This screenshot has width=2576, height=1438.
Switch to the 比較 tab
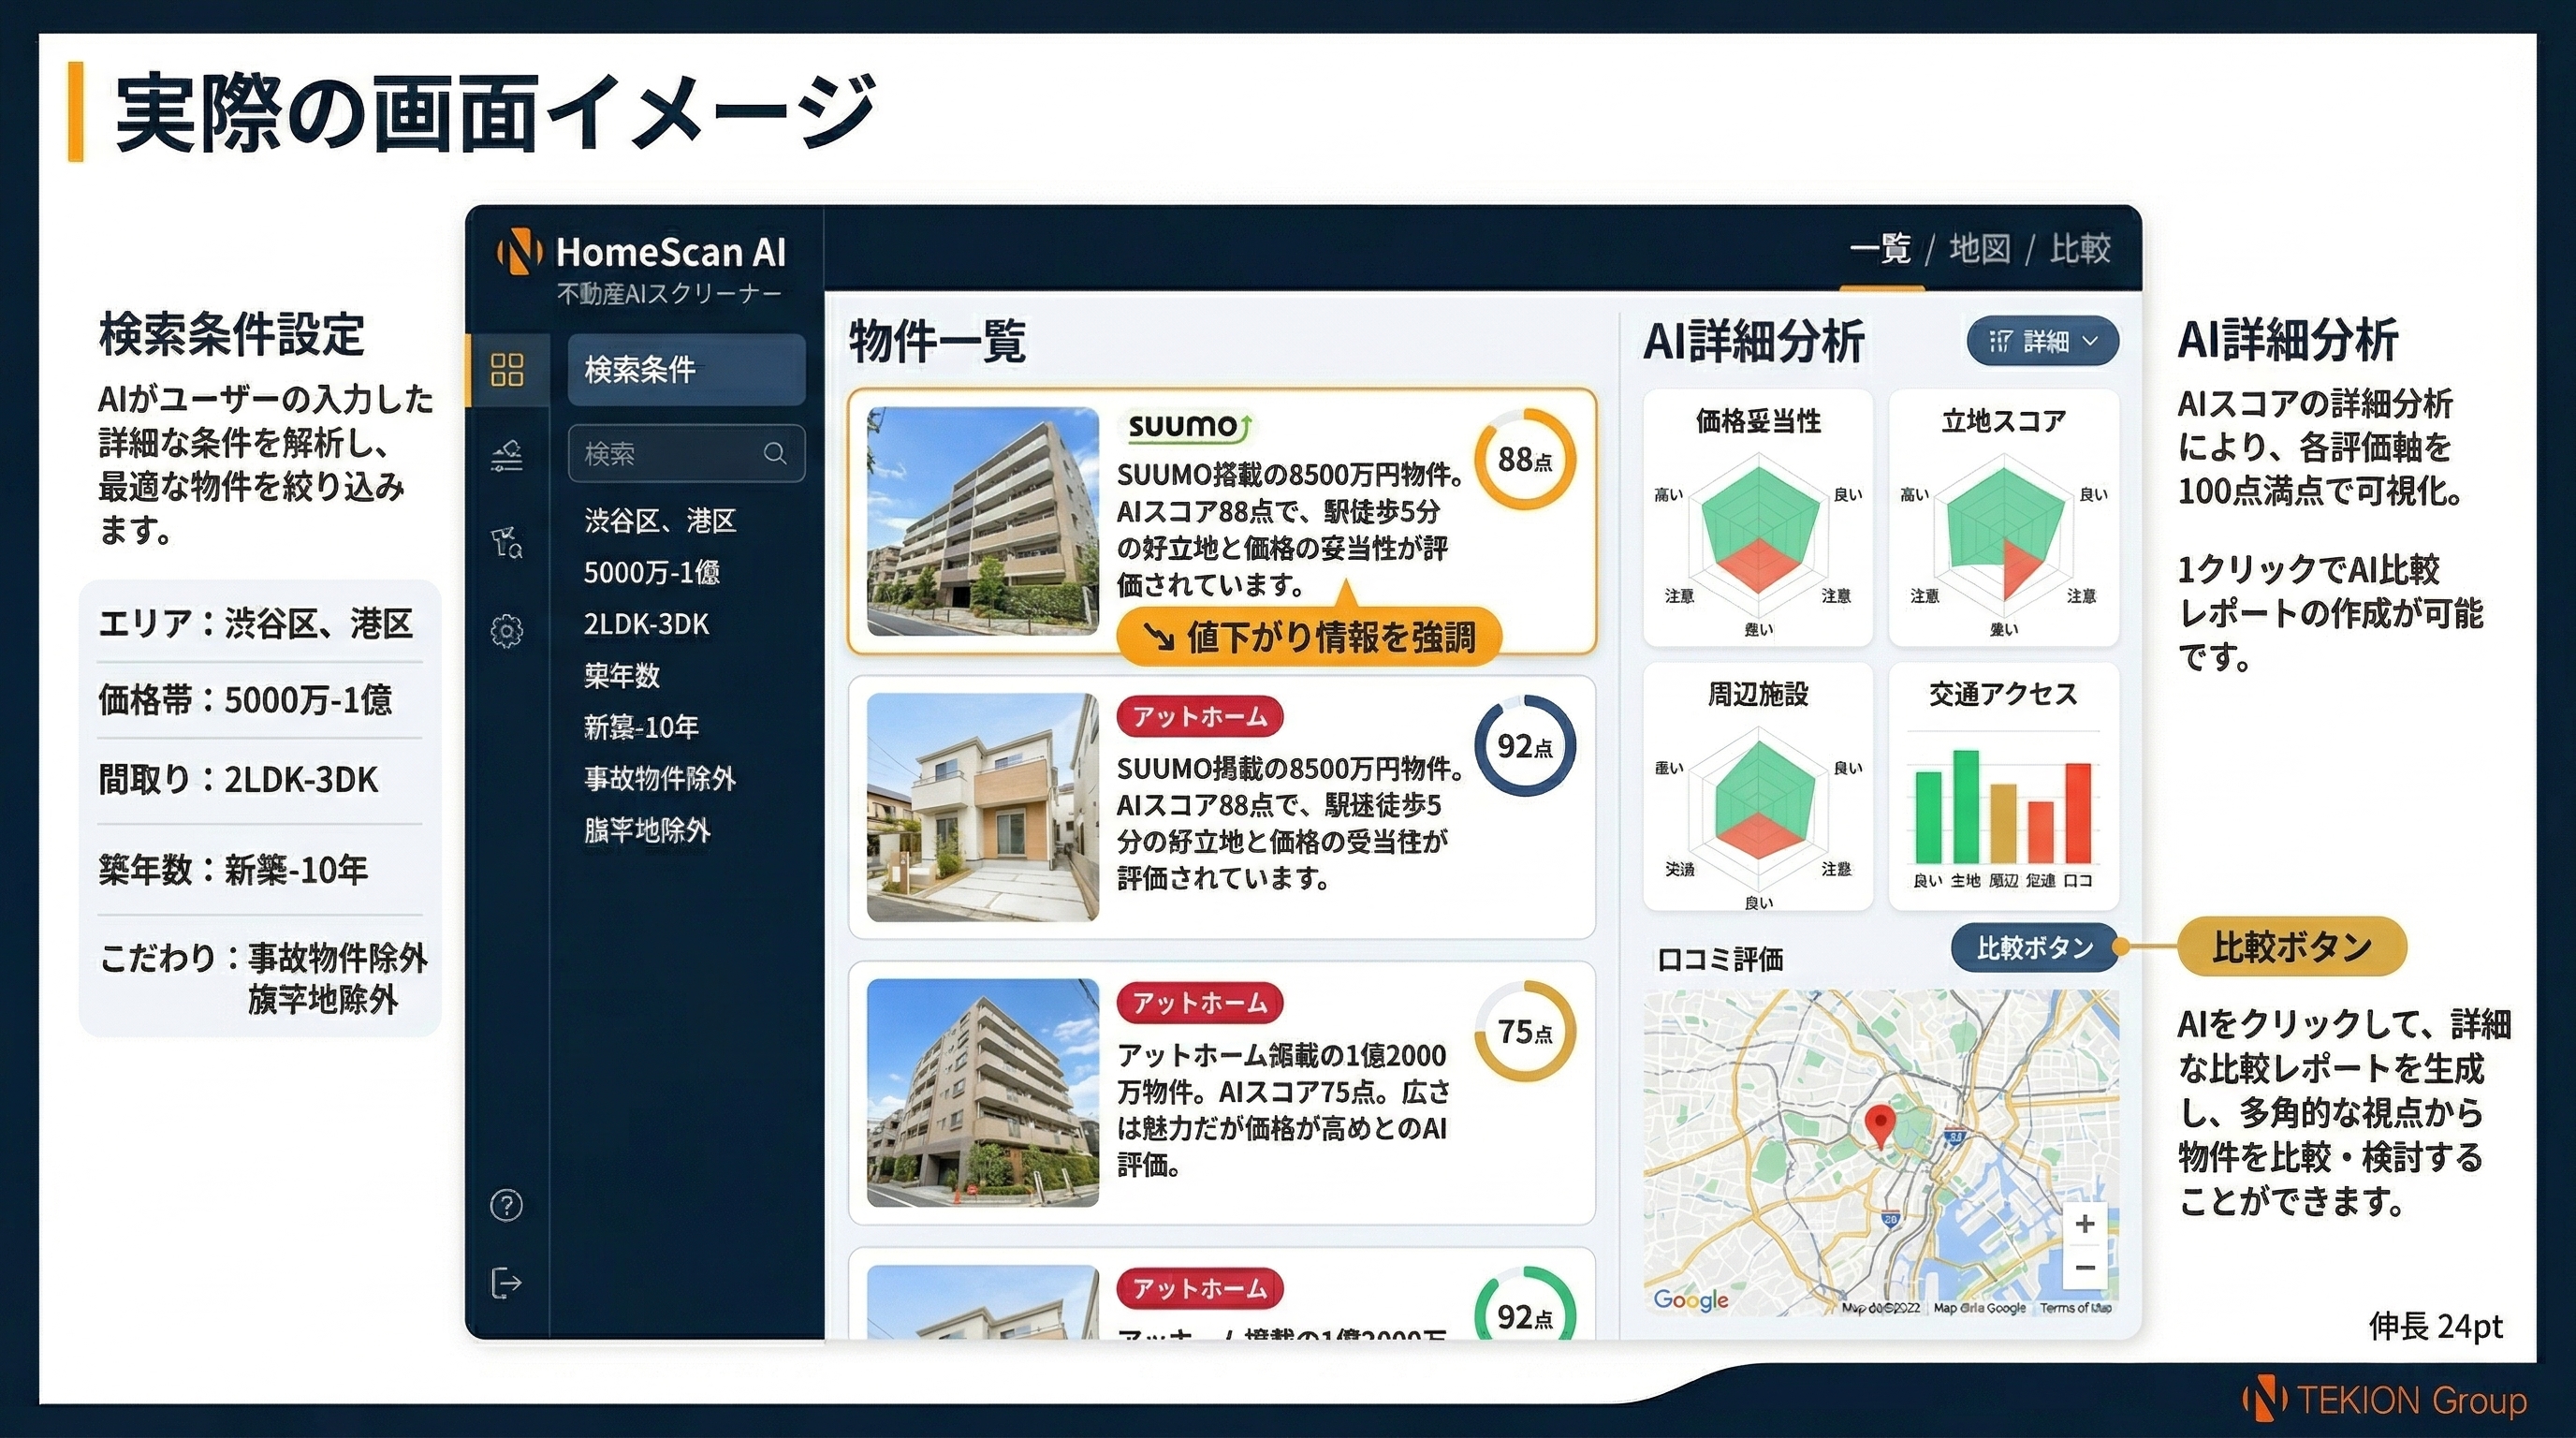click(2080, 248)
